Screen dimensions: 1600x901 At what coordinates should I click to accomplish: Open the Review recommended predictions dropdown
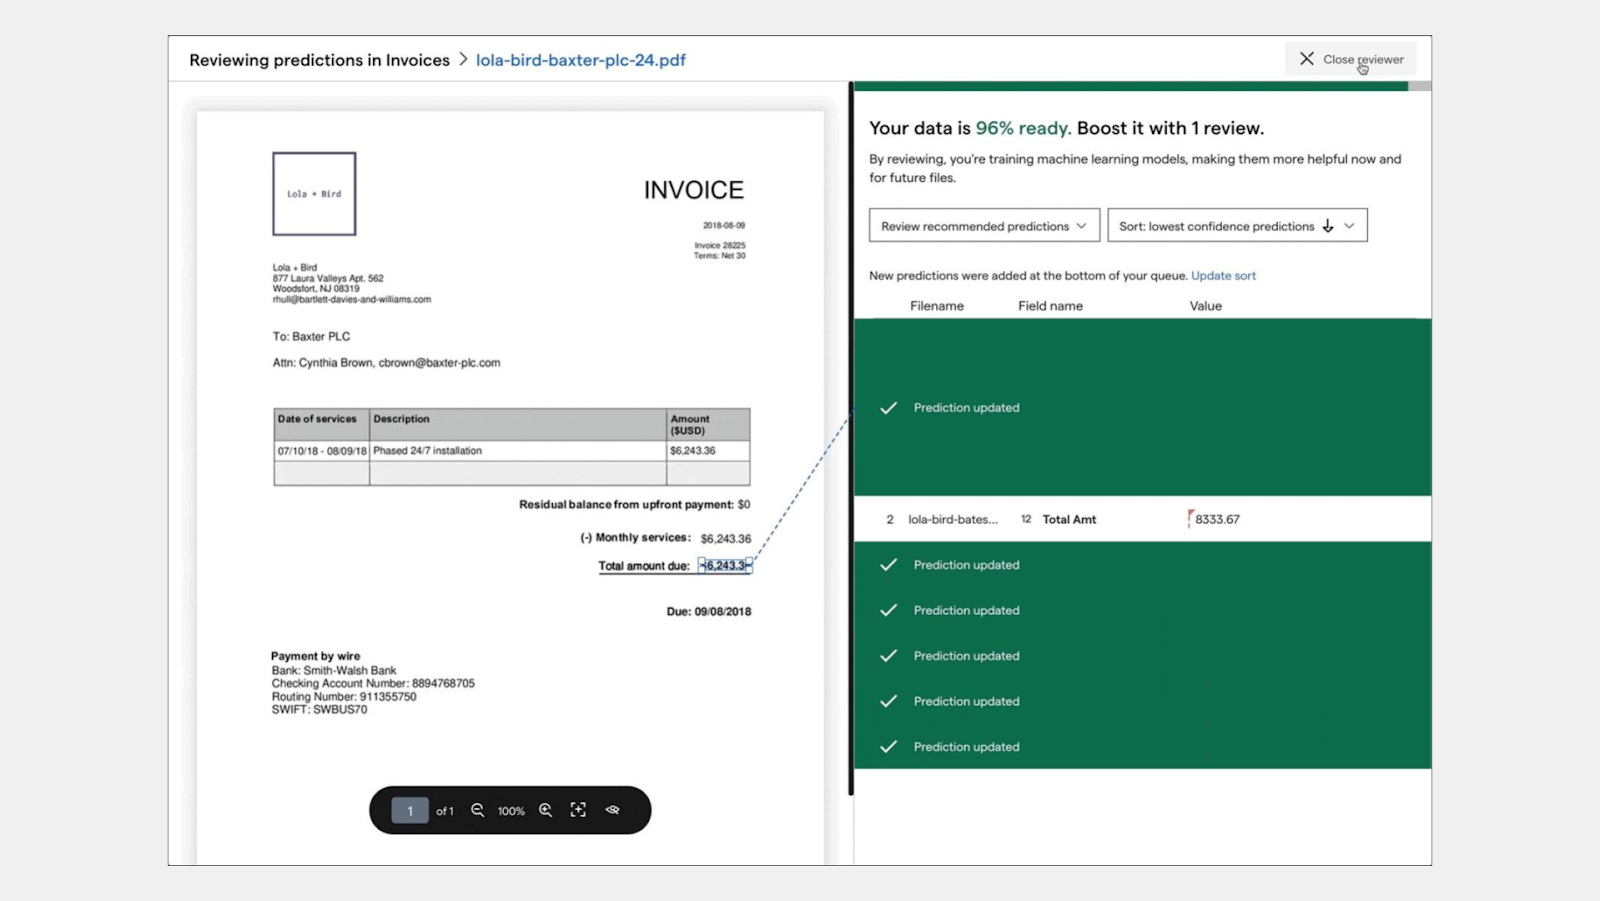point(984,226)
